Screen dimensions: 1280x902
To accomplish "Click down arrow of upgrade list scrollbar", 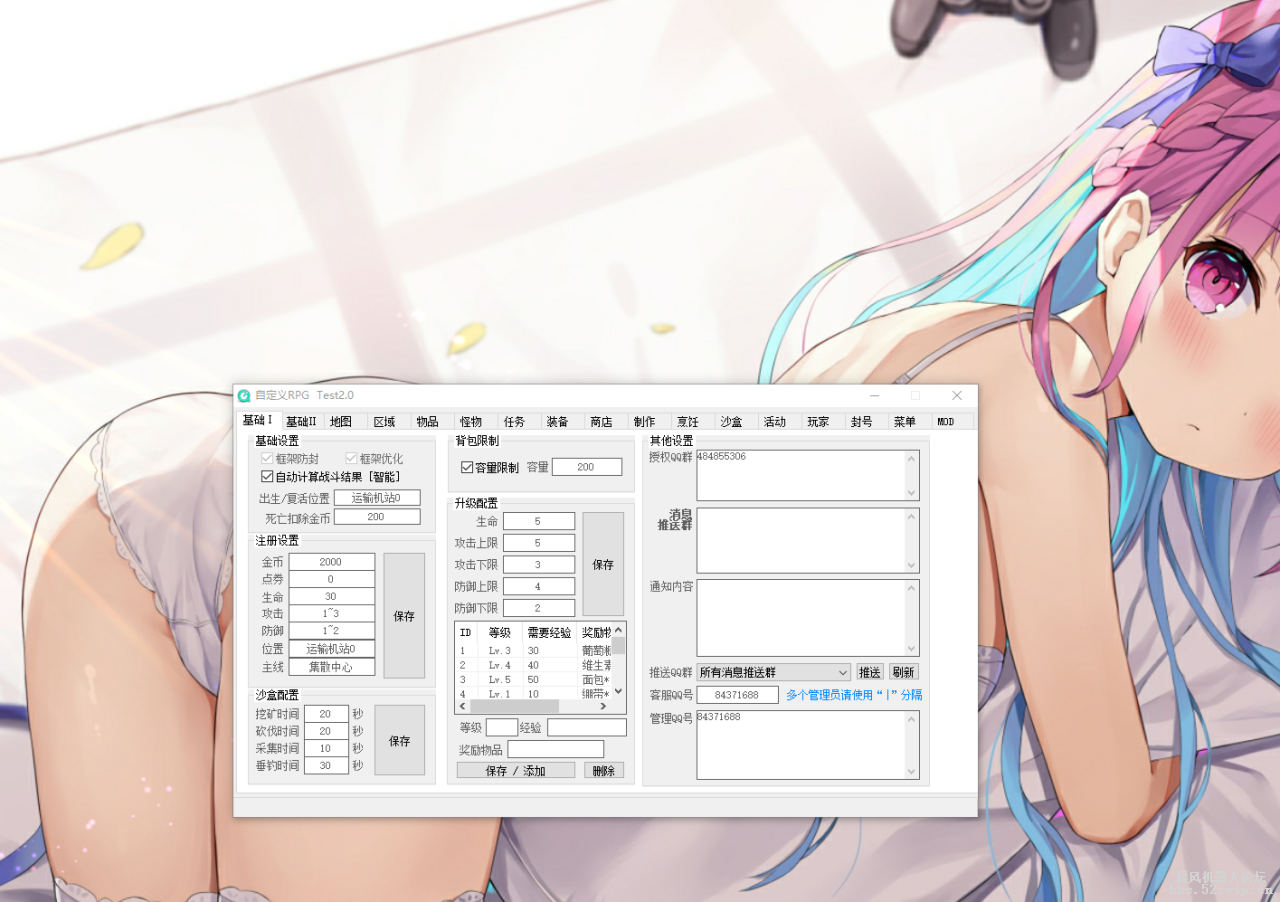I will tap(618, 690).
